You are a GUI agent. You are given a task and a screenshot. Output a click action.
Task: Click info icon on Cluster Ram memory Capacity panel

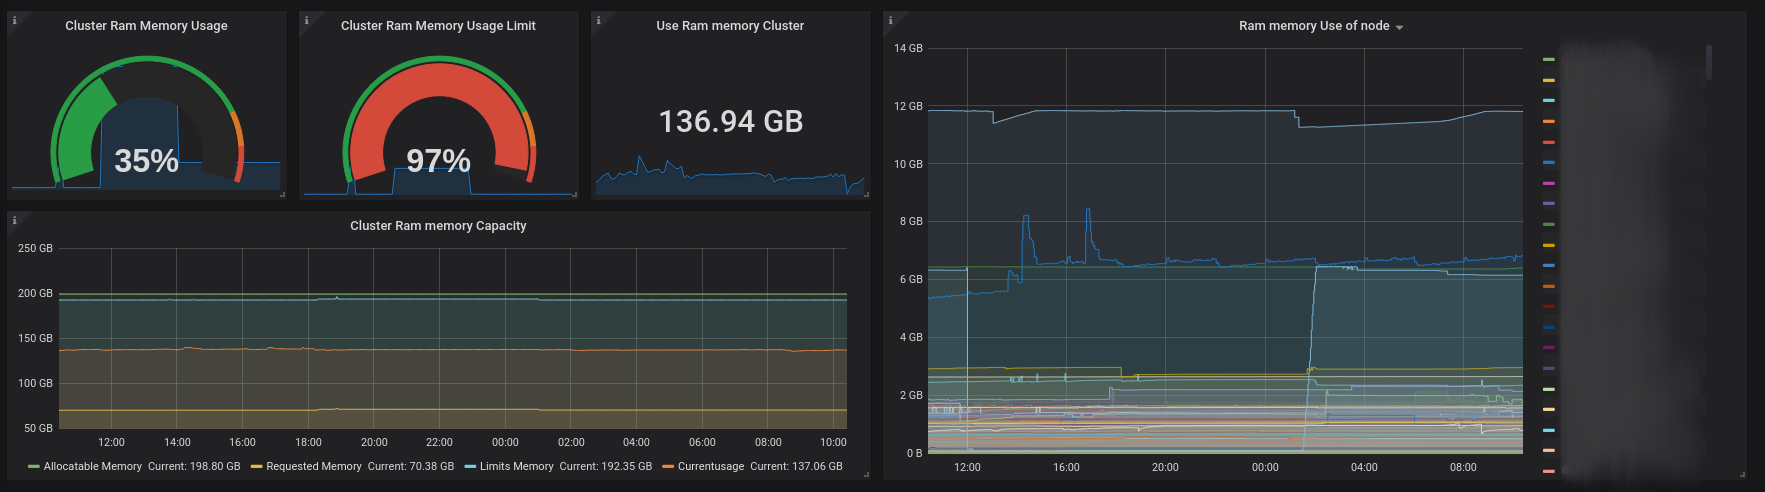14,220
